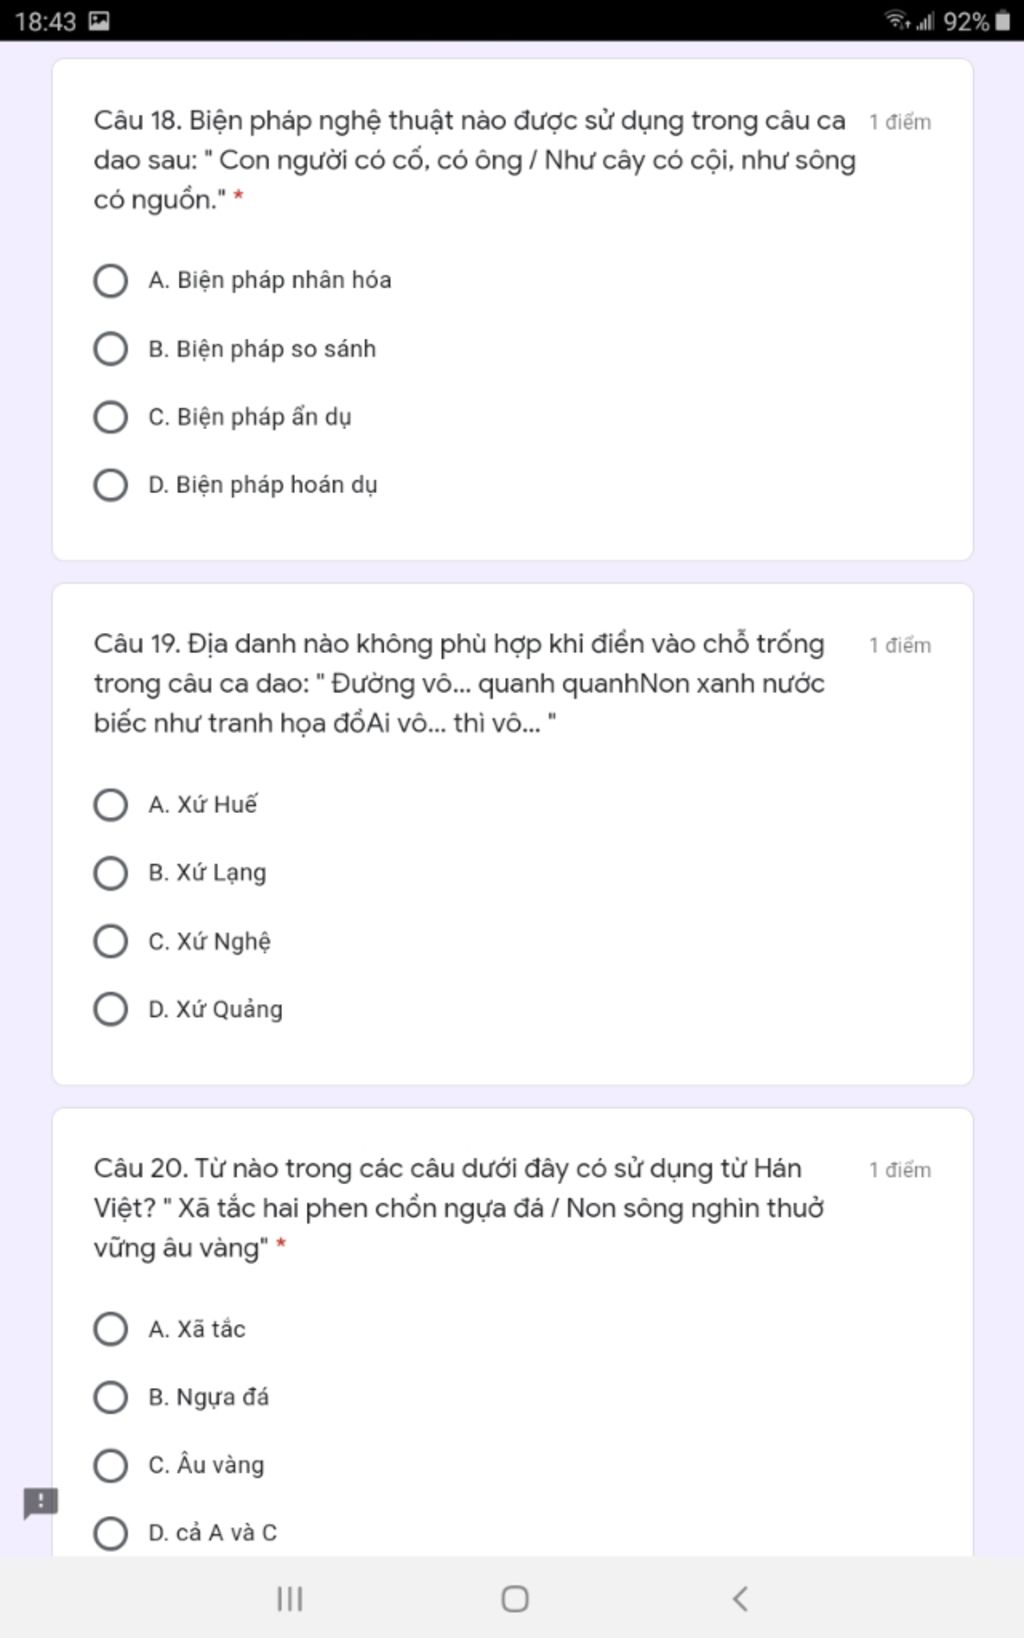Open recent apps from navigation bar
The width and height of the screenshot is (1024, 1638).
click(x=290, y=1598)
